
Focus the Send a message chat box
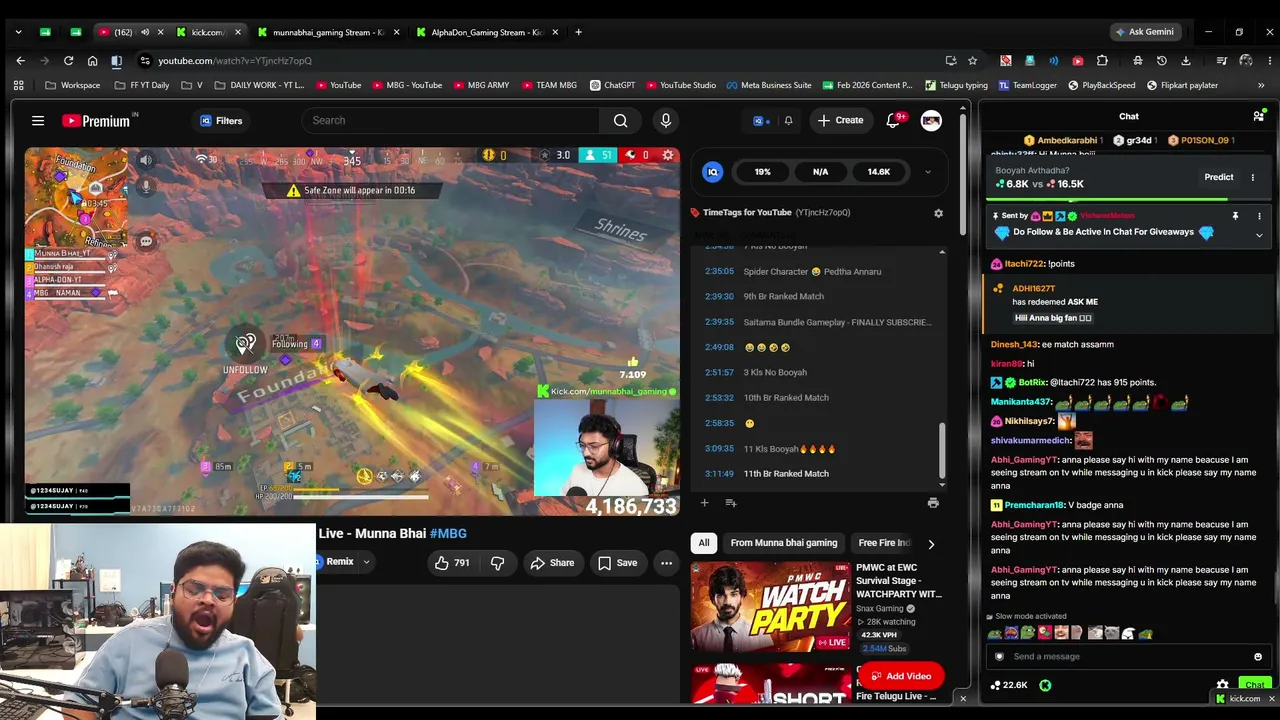tap(1128, 657)
